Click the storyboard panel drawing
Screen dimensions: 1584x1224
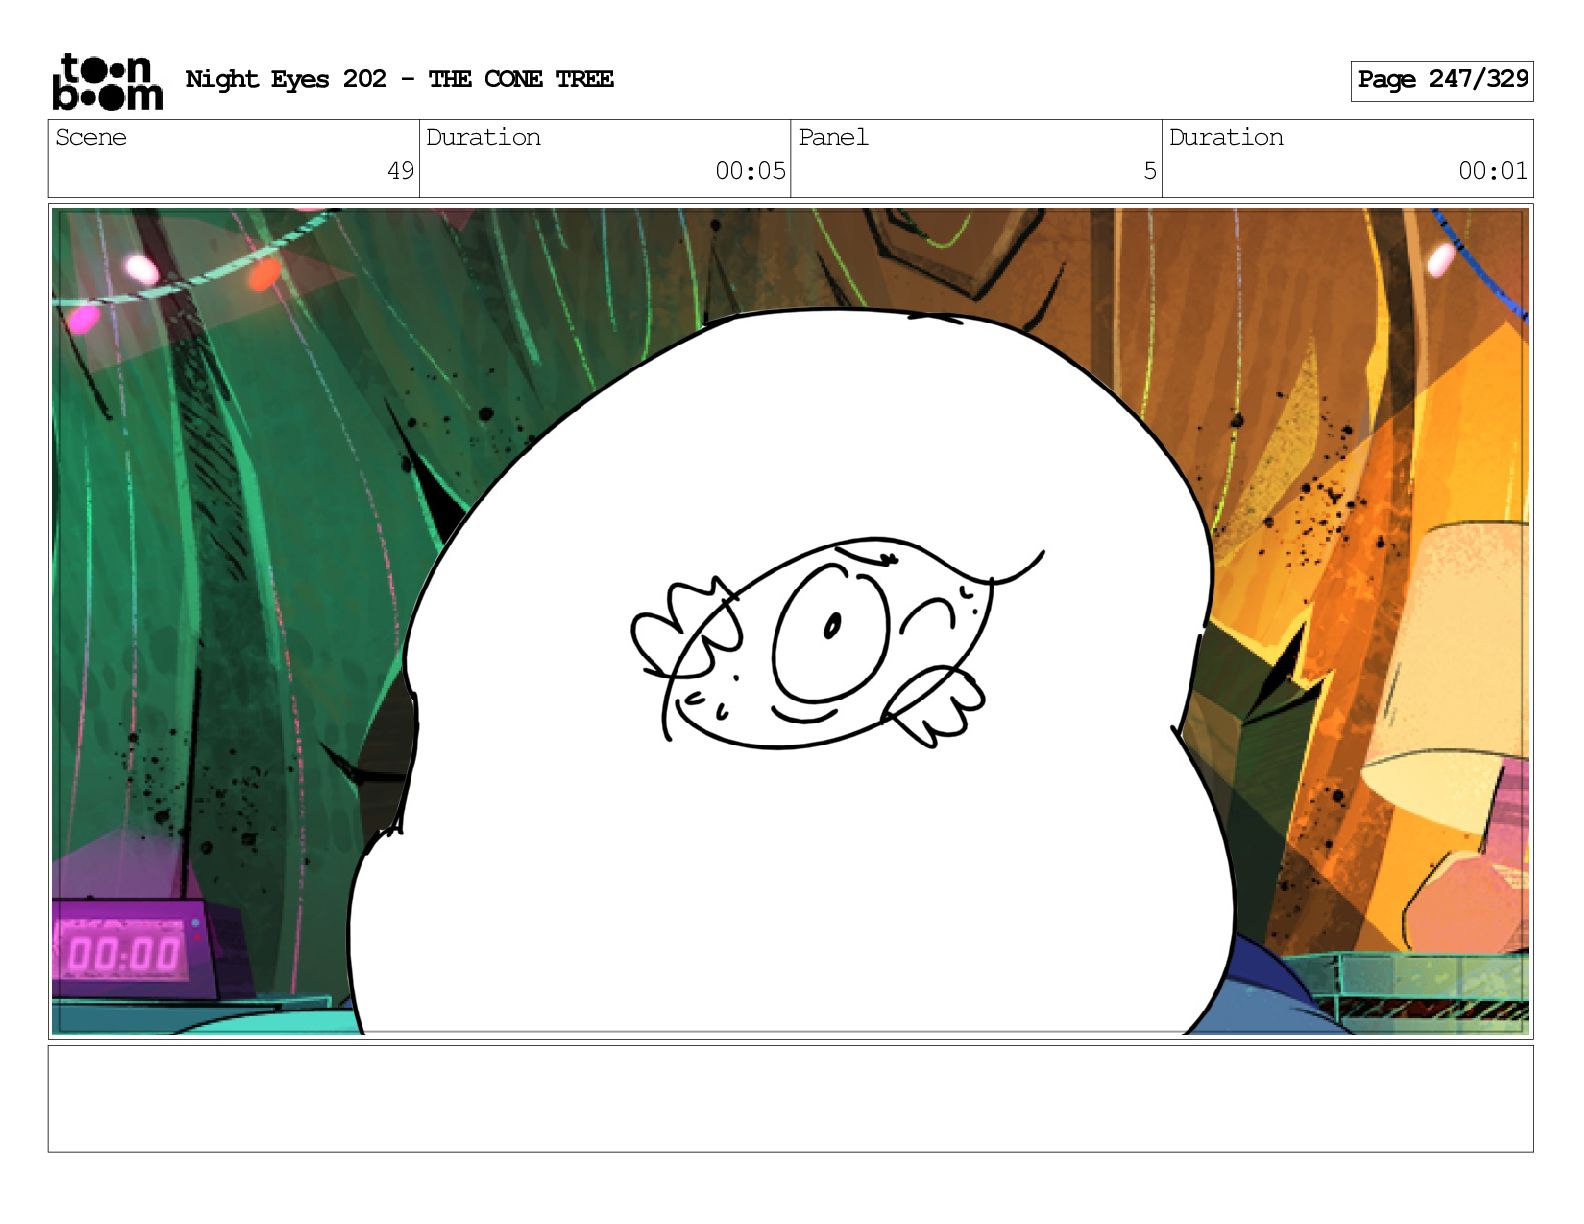[x=790, y=621]
